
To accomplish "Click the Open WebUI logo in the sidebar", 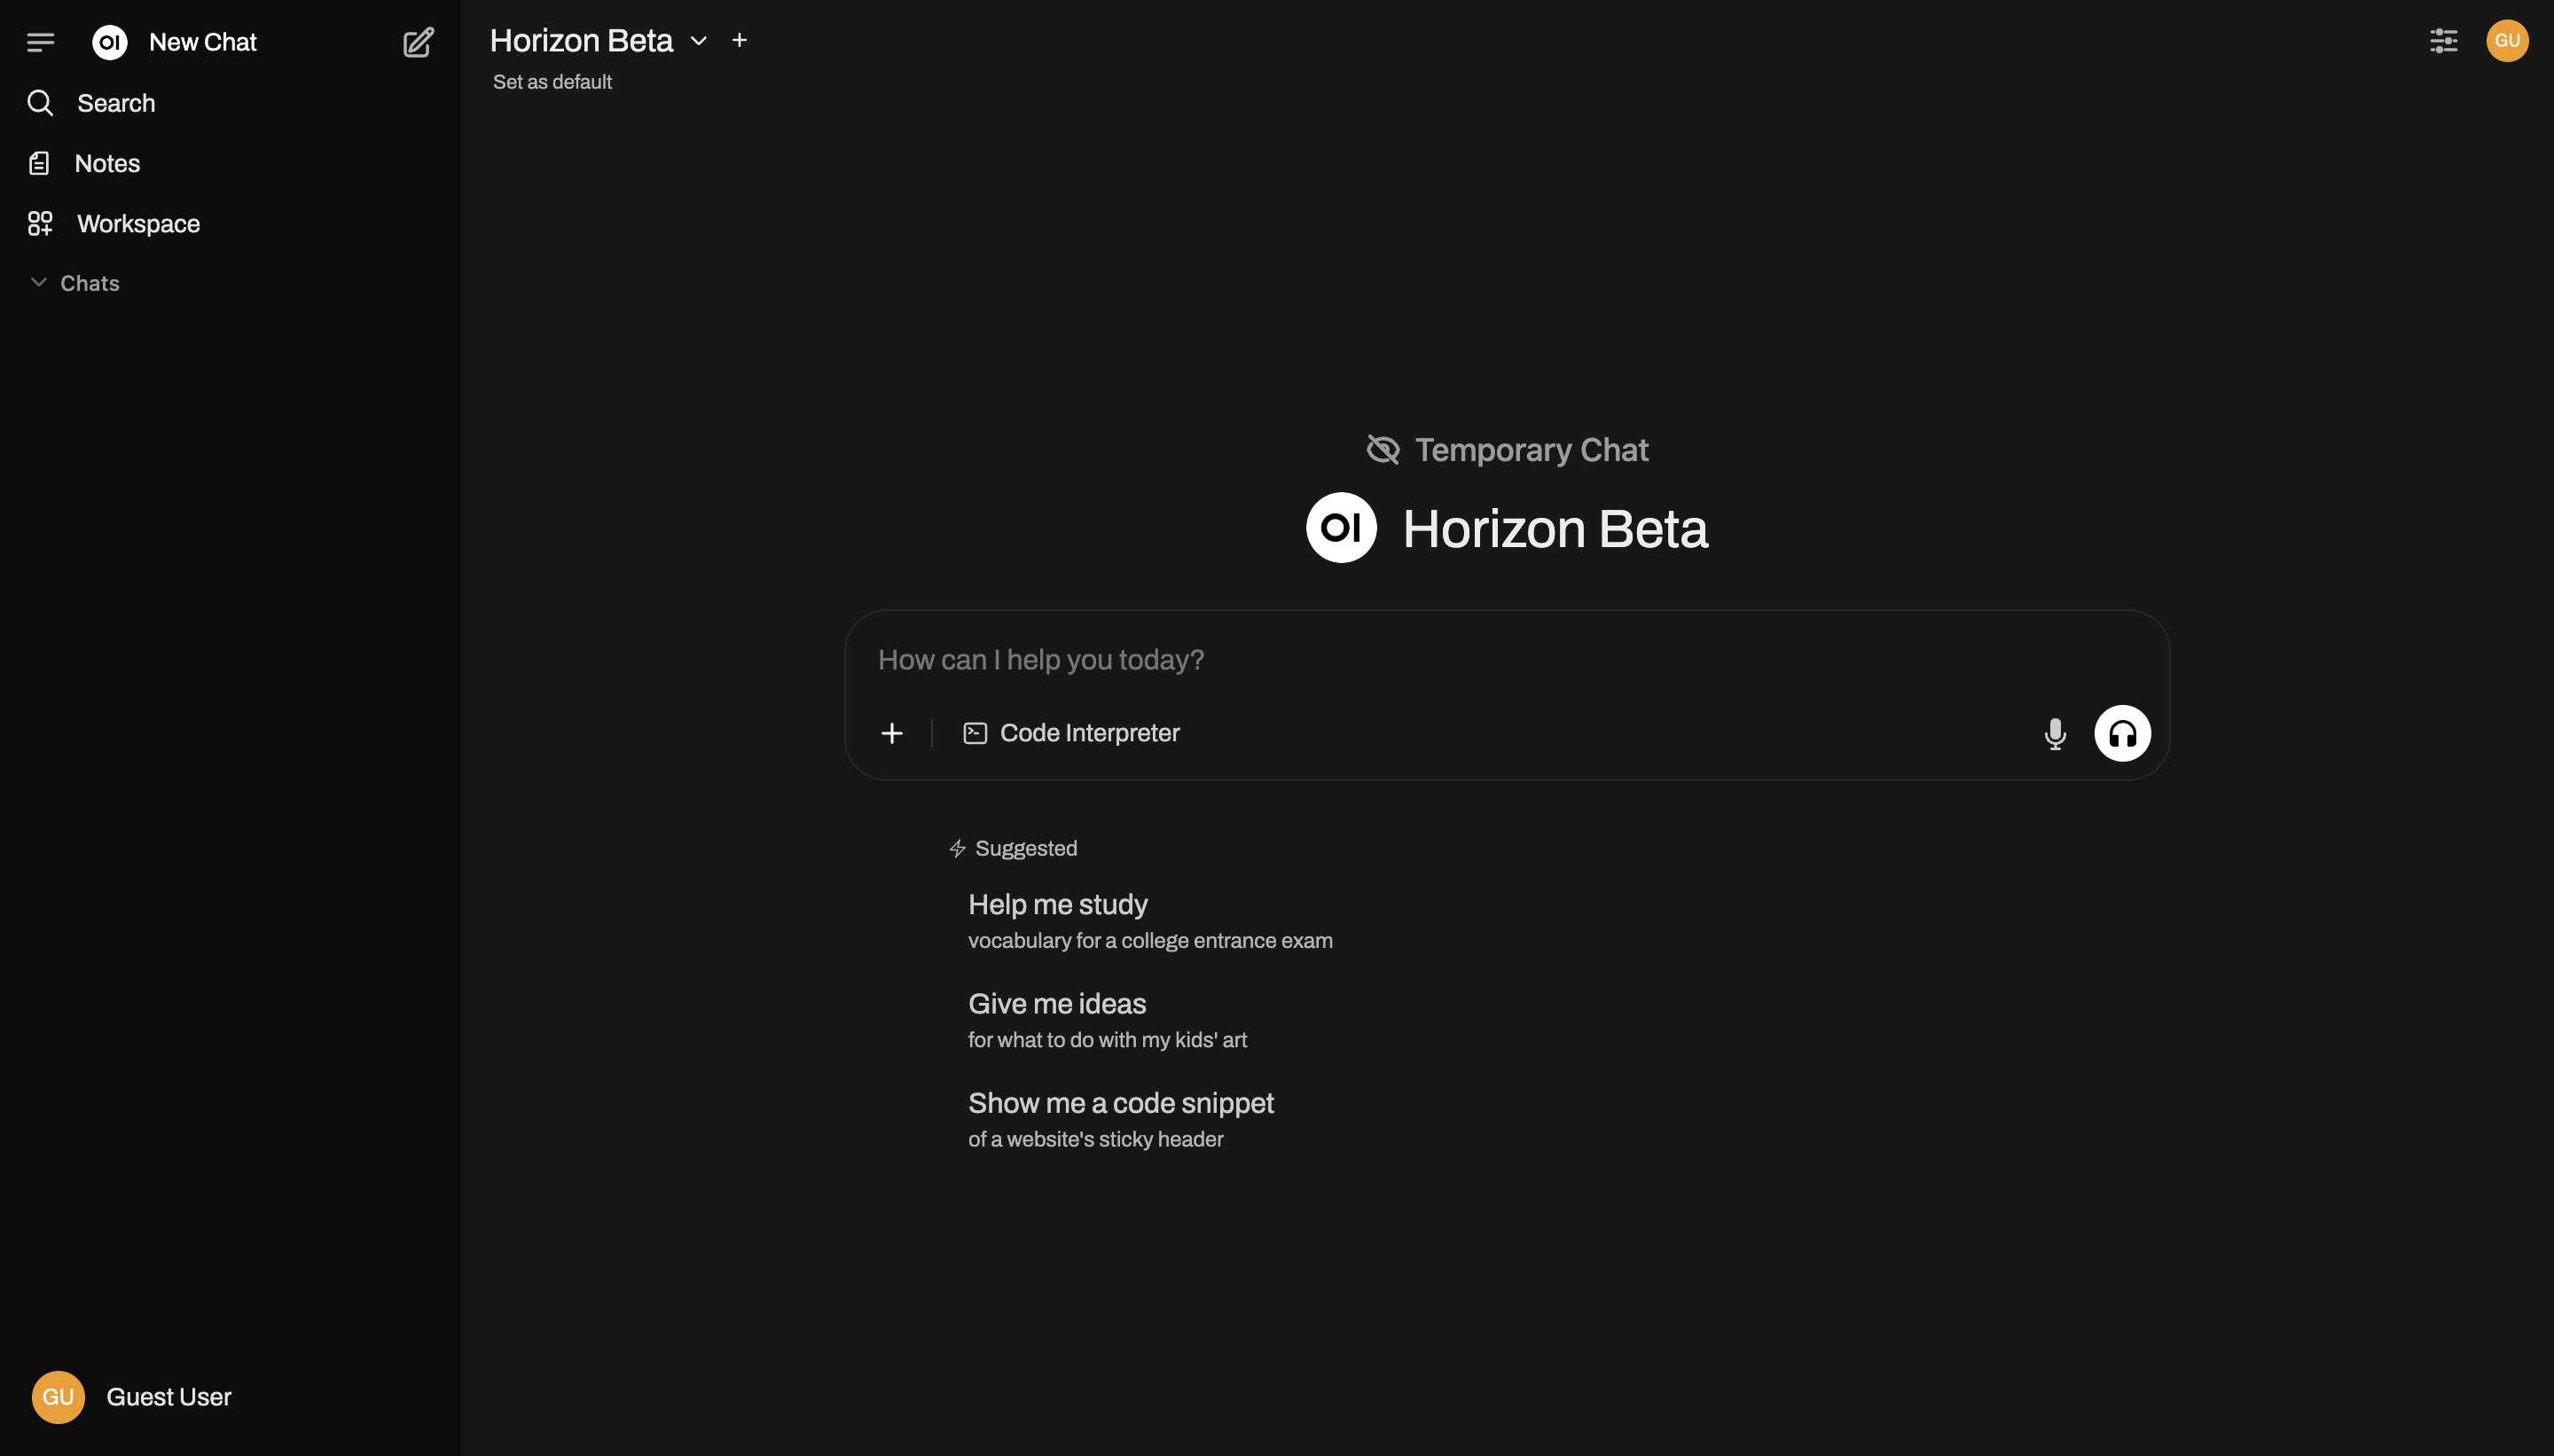I will click(x=110, y=42).
